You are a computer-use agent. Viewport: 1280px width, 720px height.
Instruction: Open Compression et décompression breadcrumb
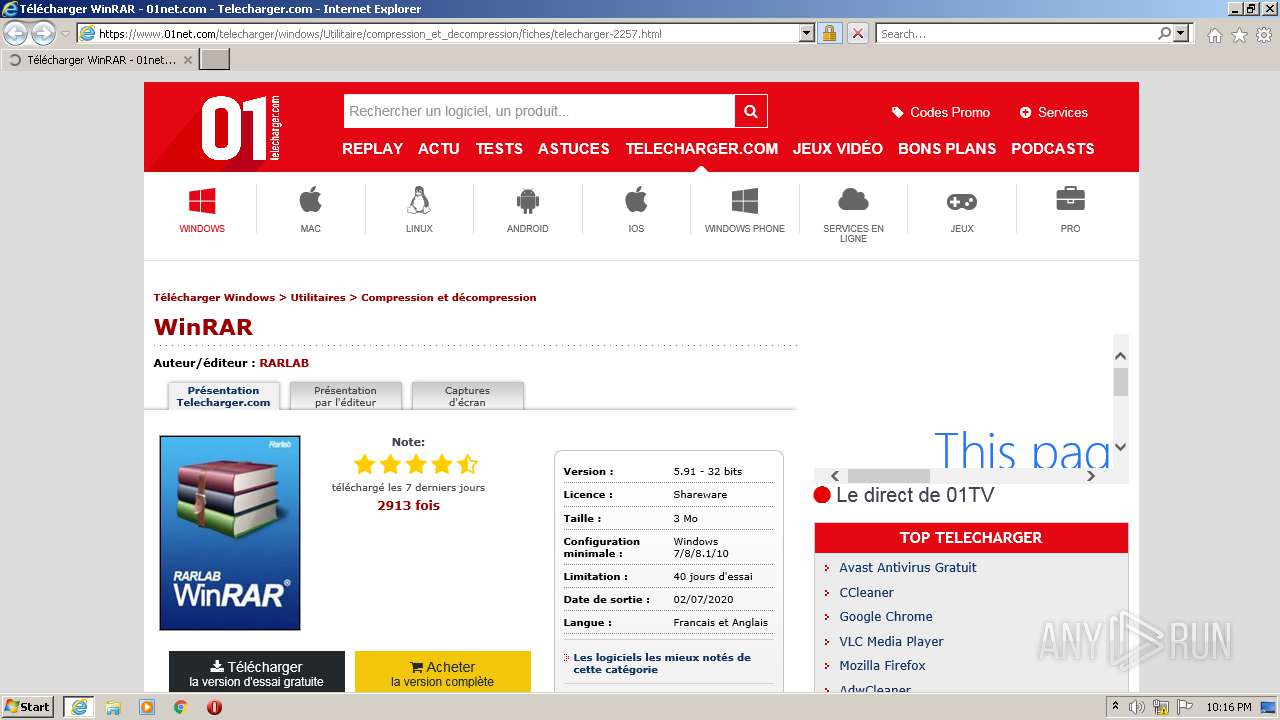[x=449, y=297]
